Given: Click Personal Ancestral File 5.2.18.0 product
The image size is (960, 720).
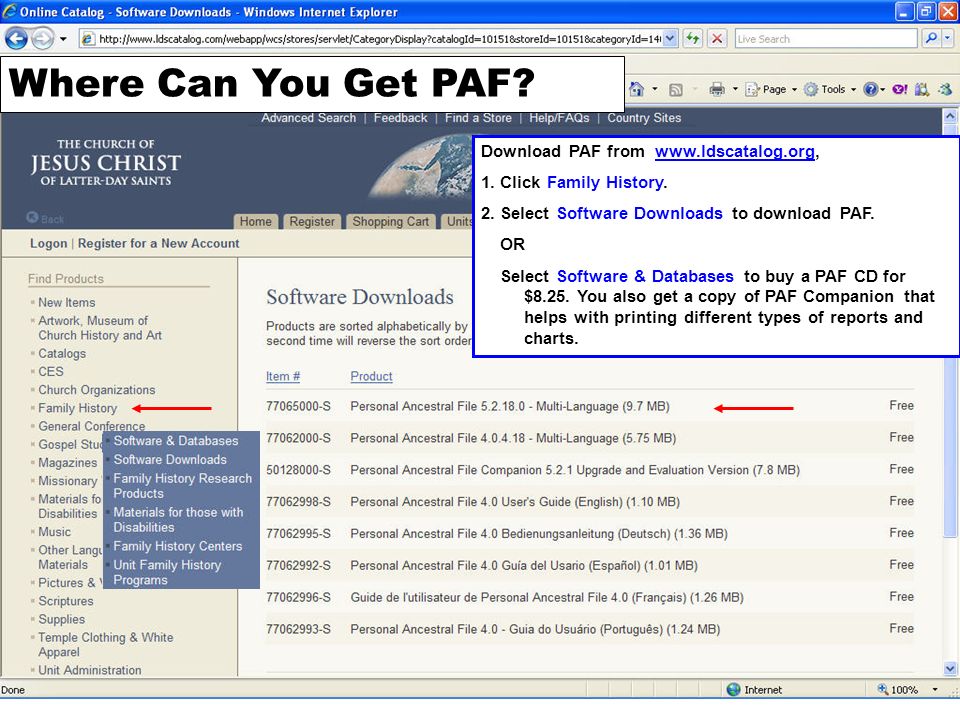Looking at the screenshot, I should click(510, 406).
